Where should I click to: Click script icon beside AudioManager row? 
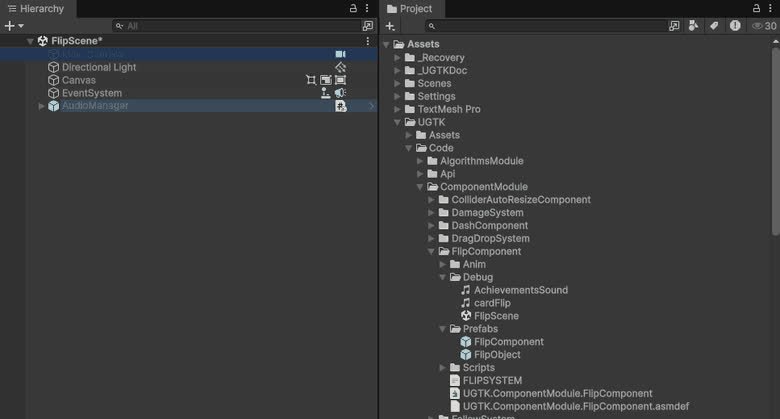coord(340,106)
